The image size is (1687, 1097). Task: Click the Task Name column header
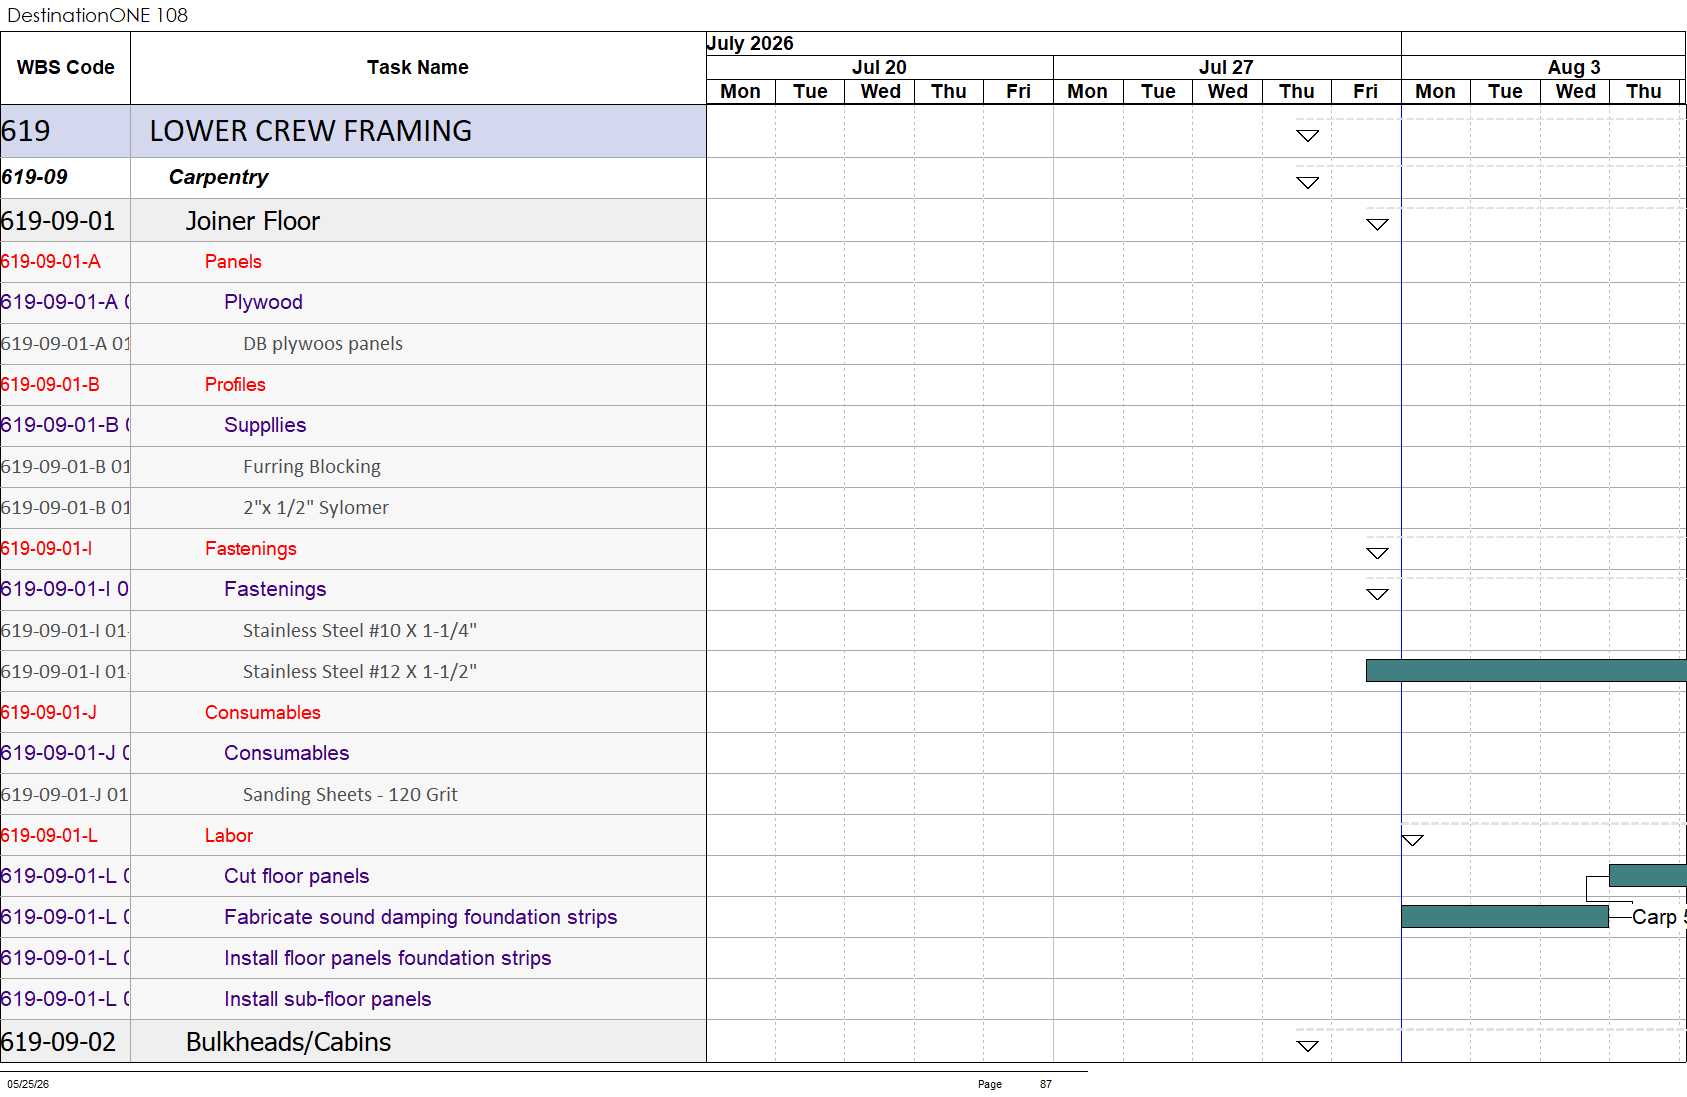click(x=418, y=68)
